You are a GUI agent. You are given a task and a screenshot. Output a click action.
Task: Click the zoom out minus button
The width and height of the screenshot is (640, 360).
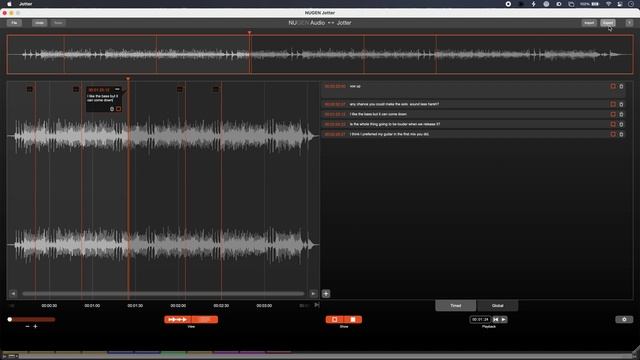(x=27, y=327)
